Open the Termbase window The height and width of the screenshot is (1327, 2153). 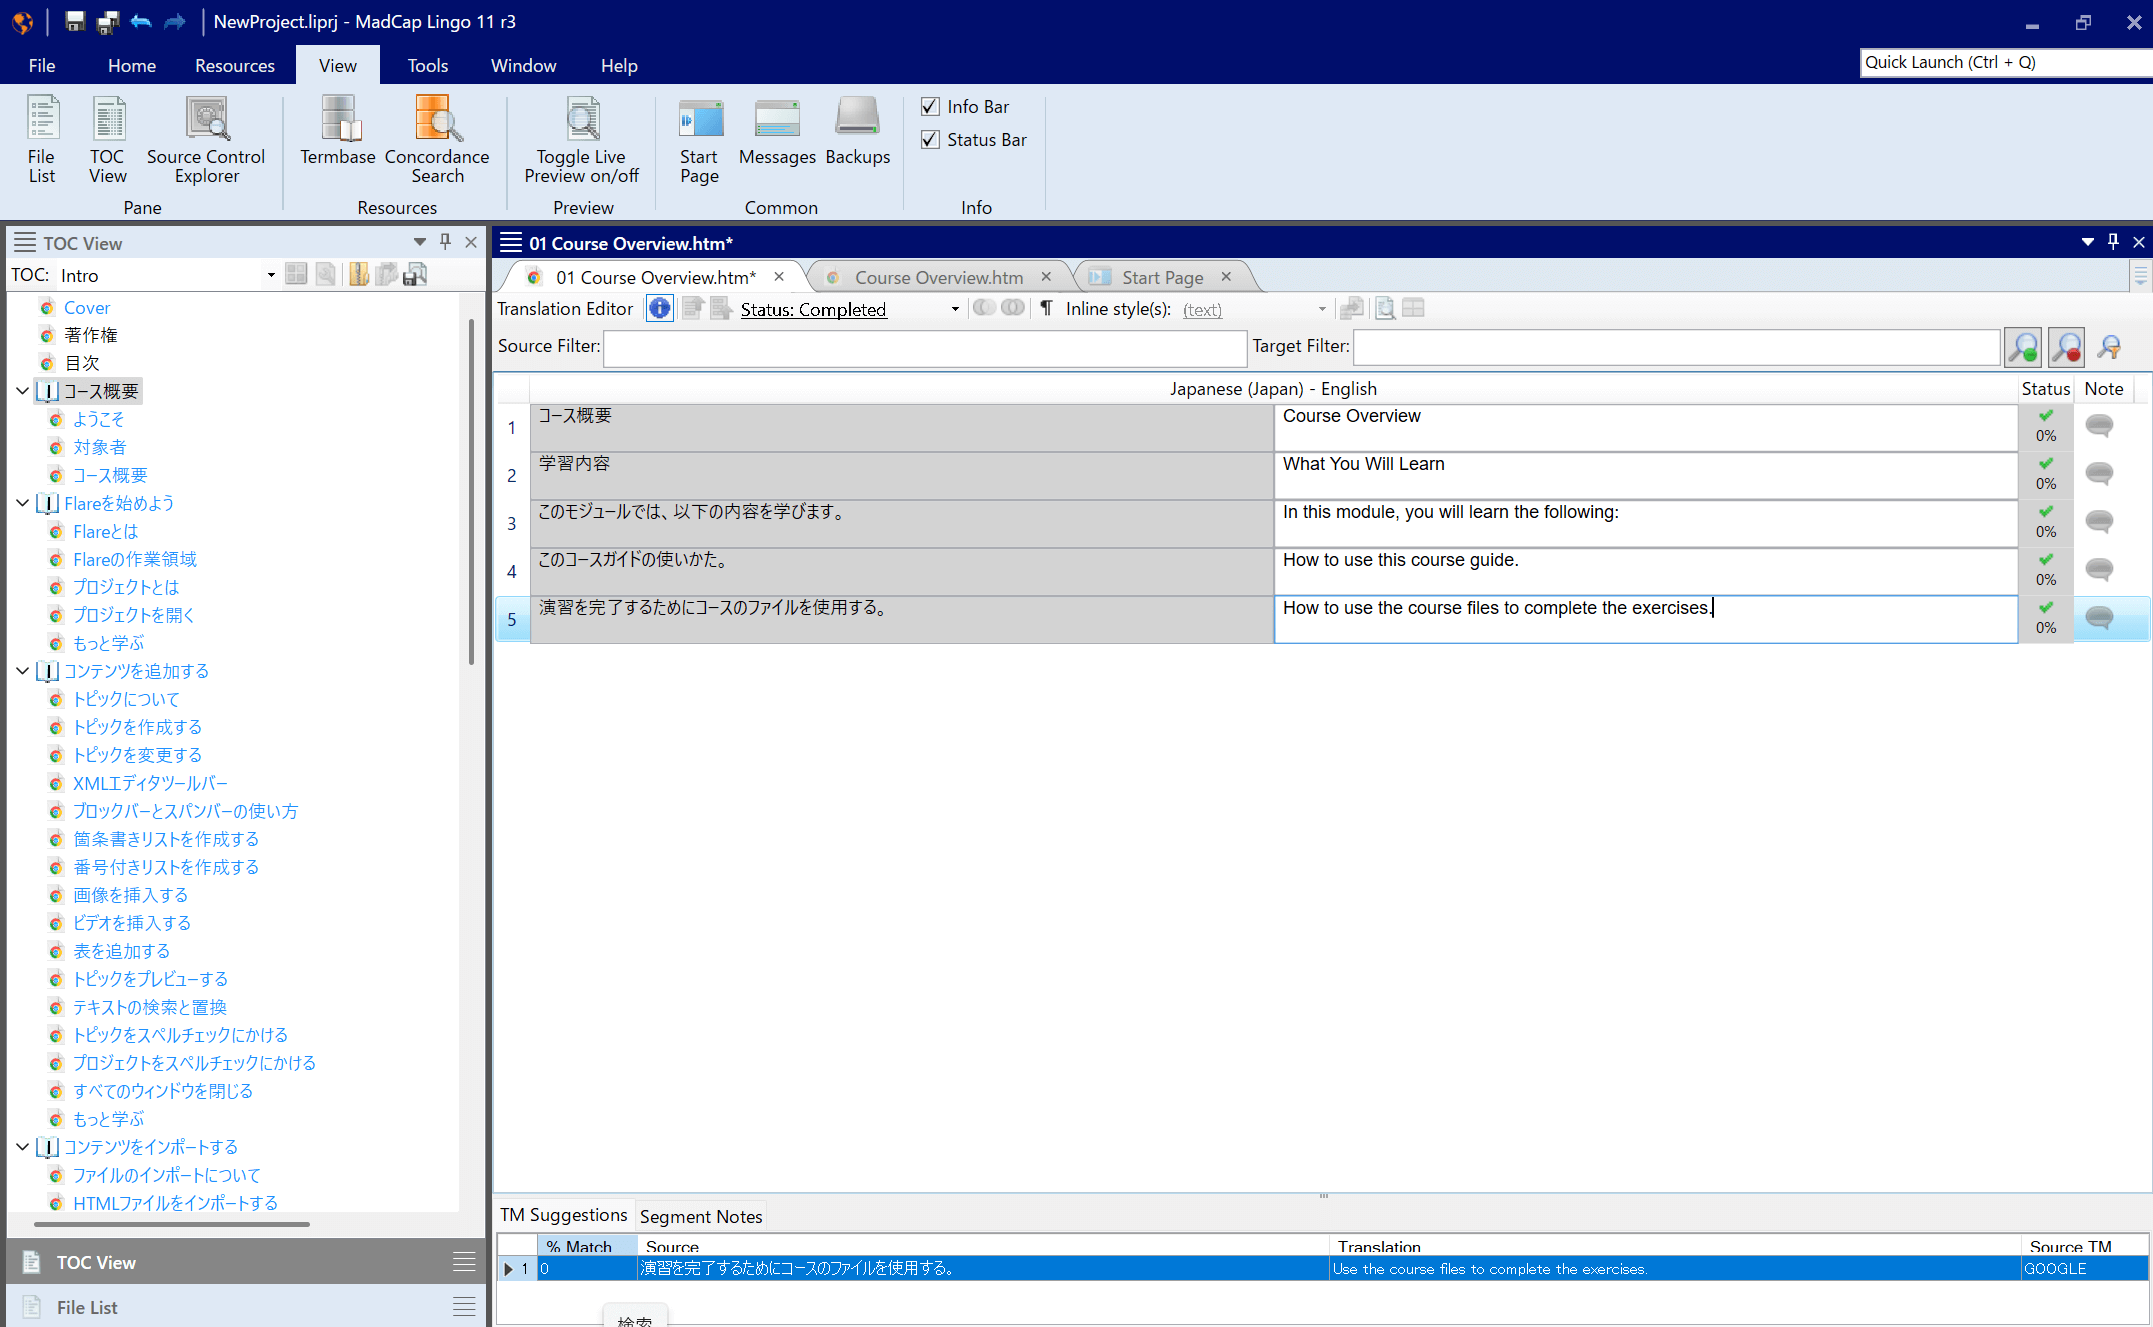338,131
